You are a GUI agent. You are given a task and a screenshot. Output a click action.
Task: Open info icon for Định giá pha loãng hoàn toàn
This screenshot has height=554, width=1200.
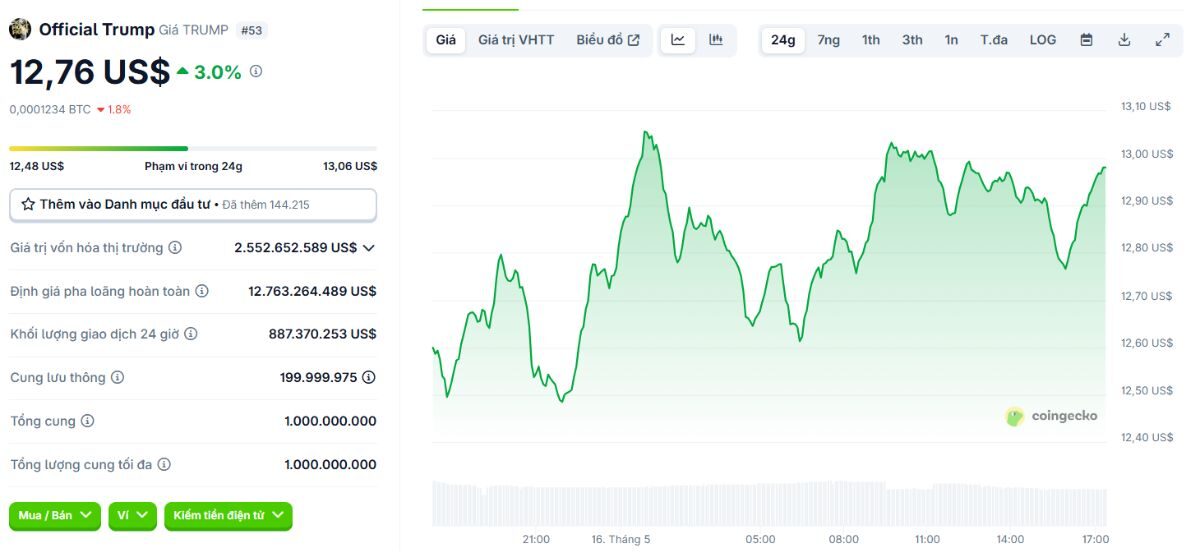tap(202, 291)
